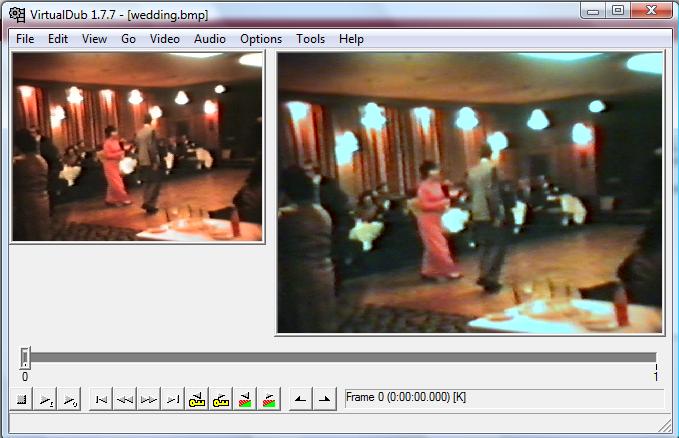Go to previous key frame
Viewport: 679px width, 438px height.
tap(197, 399)
